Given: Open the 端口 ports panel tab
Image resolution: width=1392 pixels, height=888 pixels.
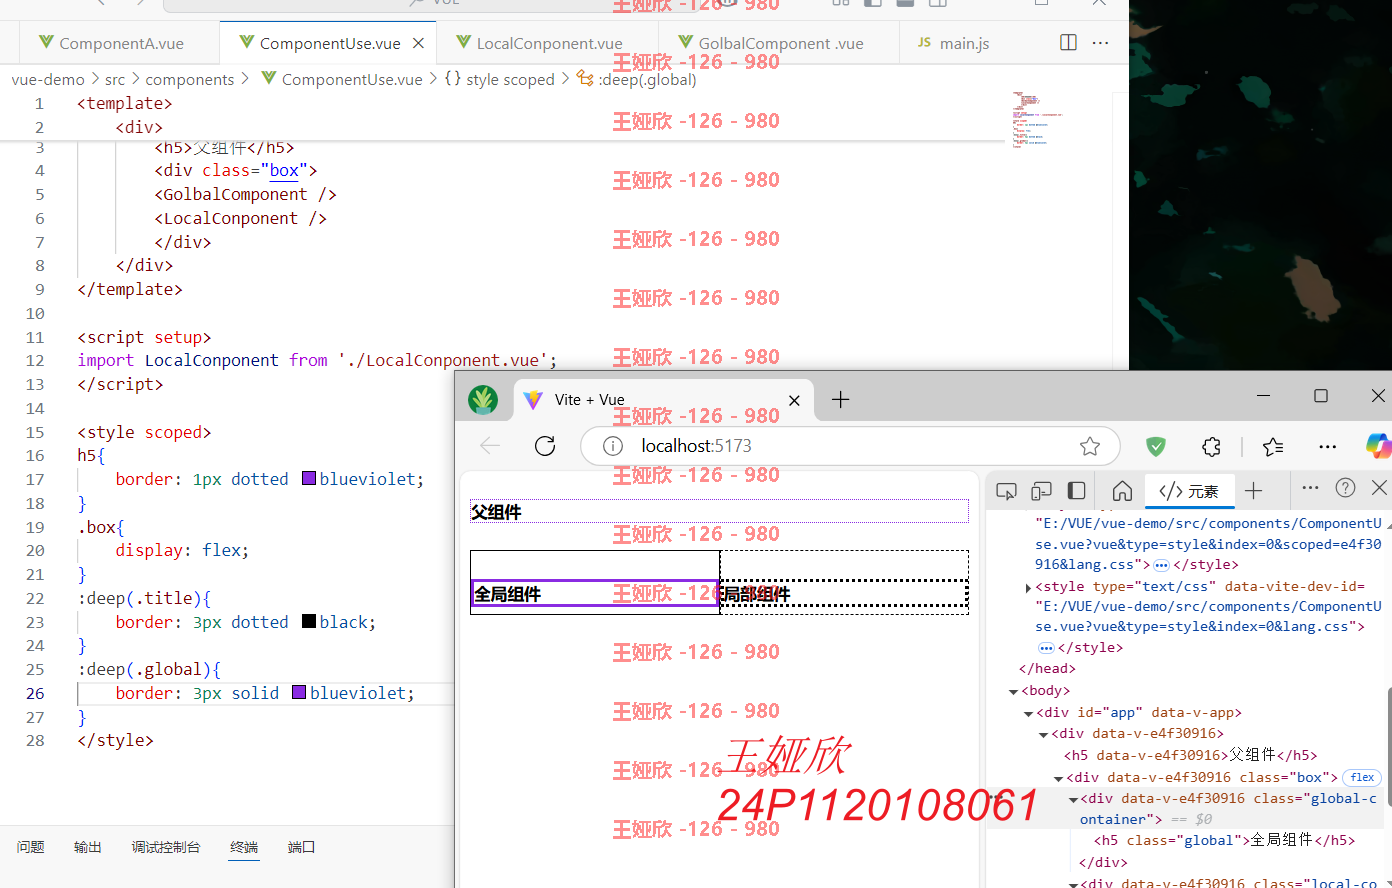Looking at the screenshot, I should pos(301,847).
